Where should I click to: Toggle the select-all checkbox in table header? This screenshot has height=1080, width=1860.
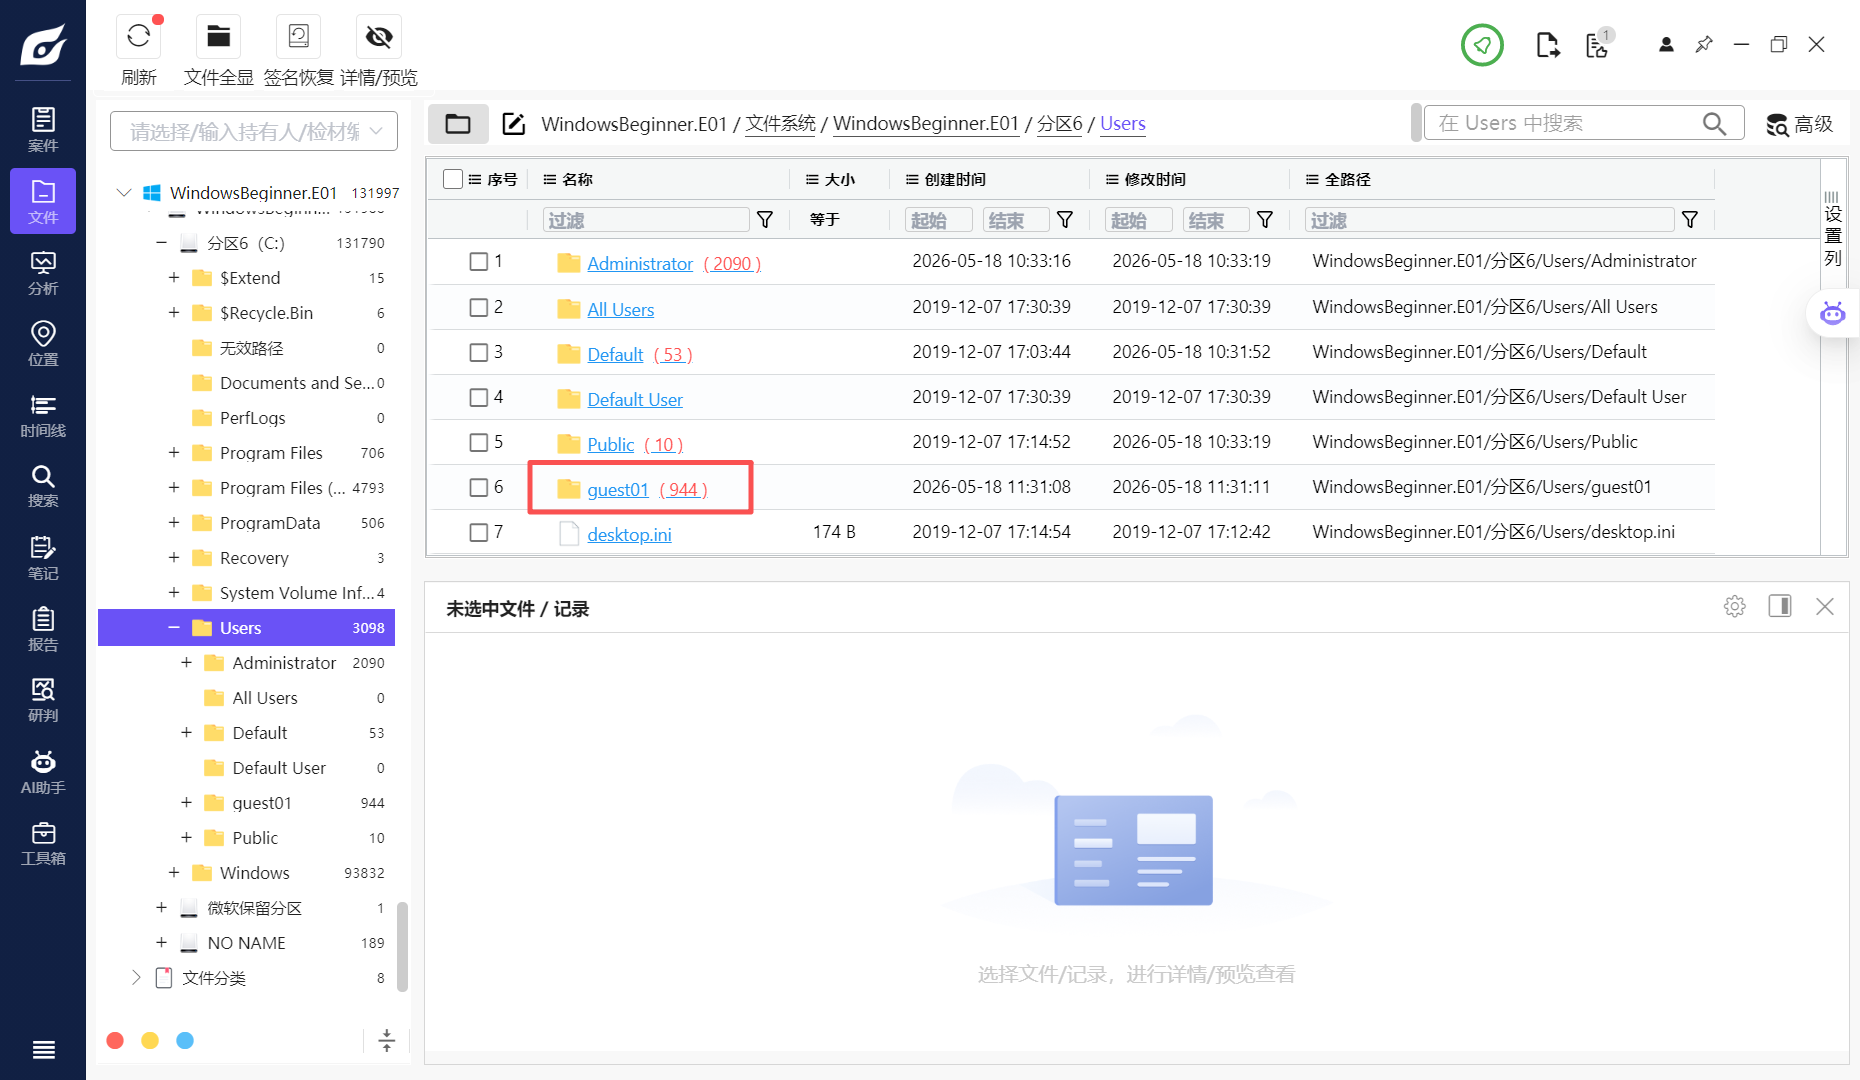point(453,179)
